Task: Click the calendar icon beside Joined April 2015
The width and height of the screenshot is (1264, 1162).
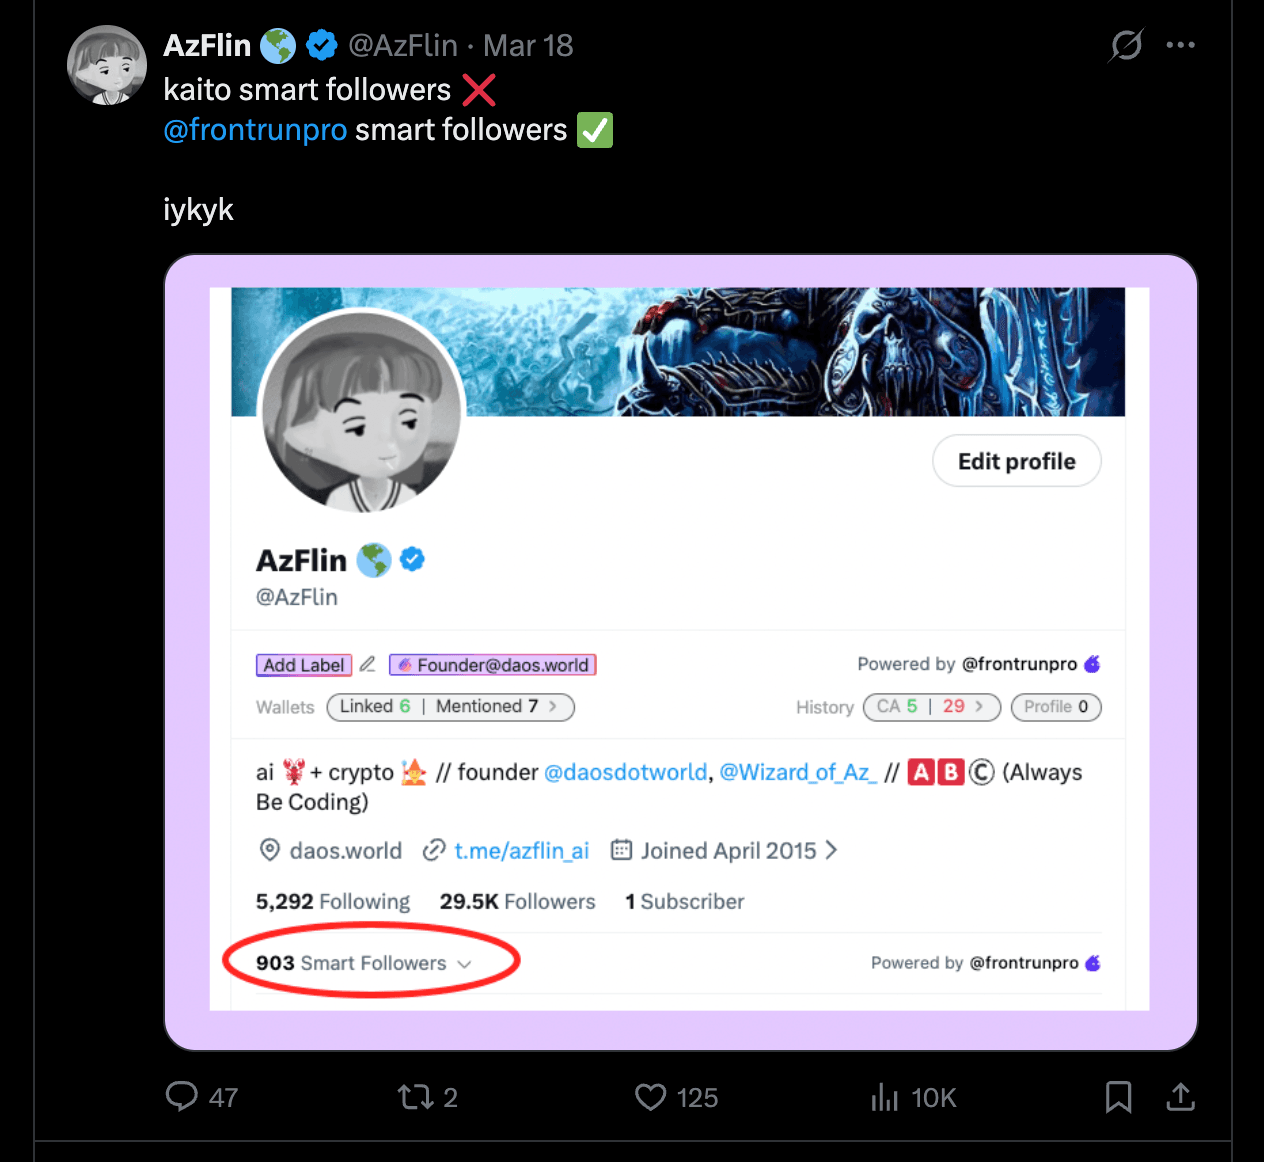Action: point(620,850)
